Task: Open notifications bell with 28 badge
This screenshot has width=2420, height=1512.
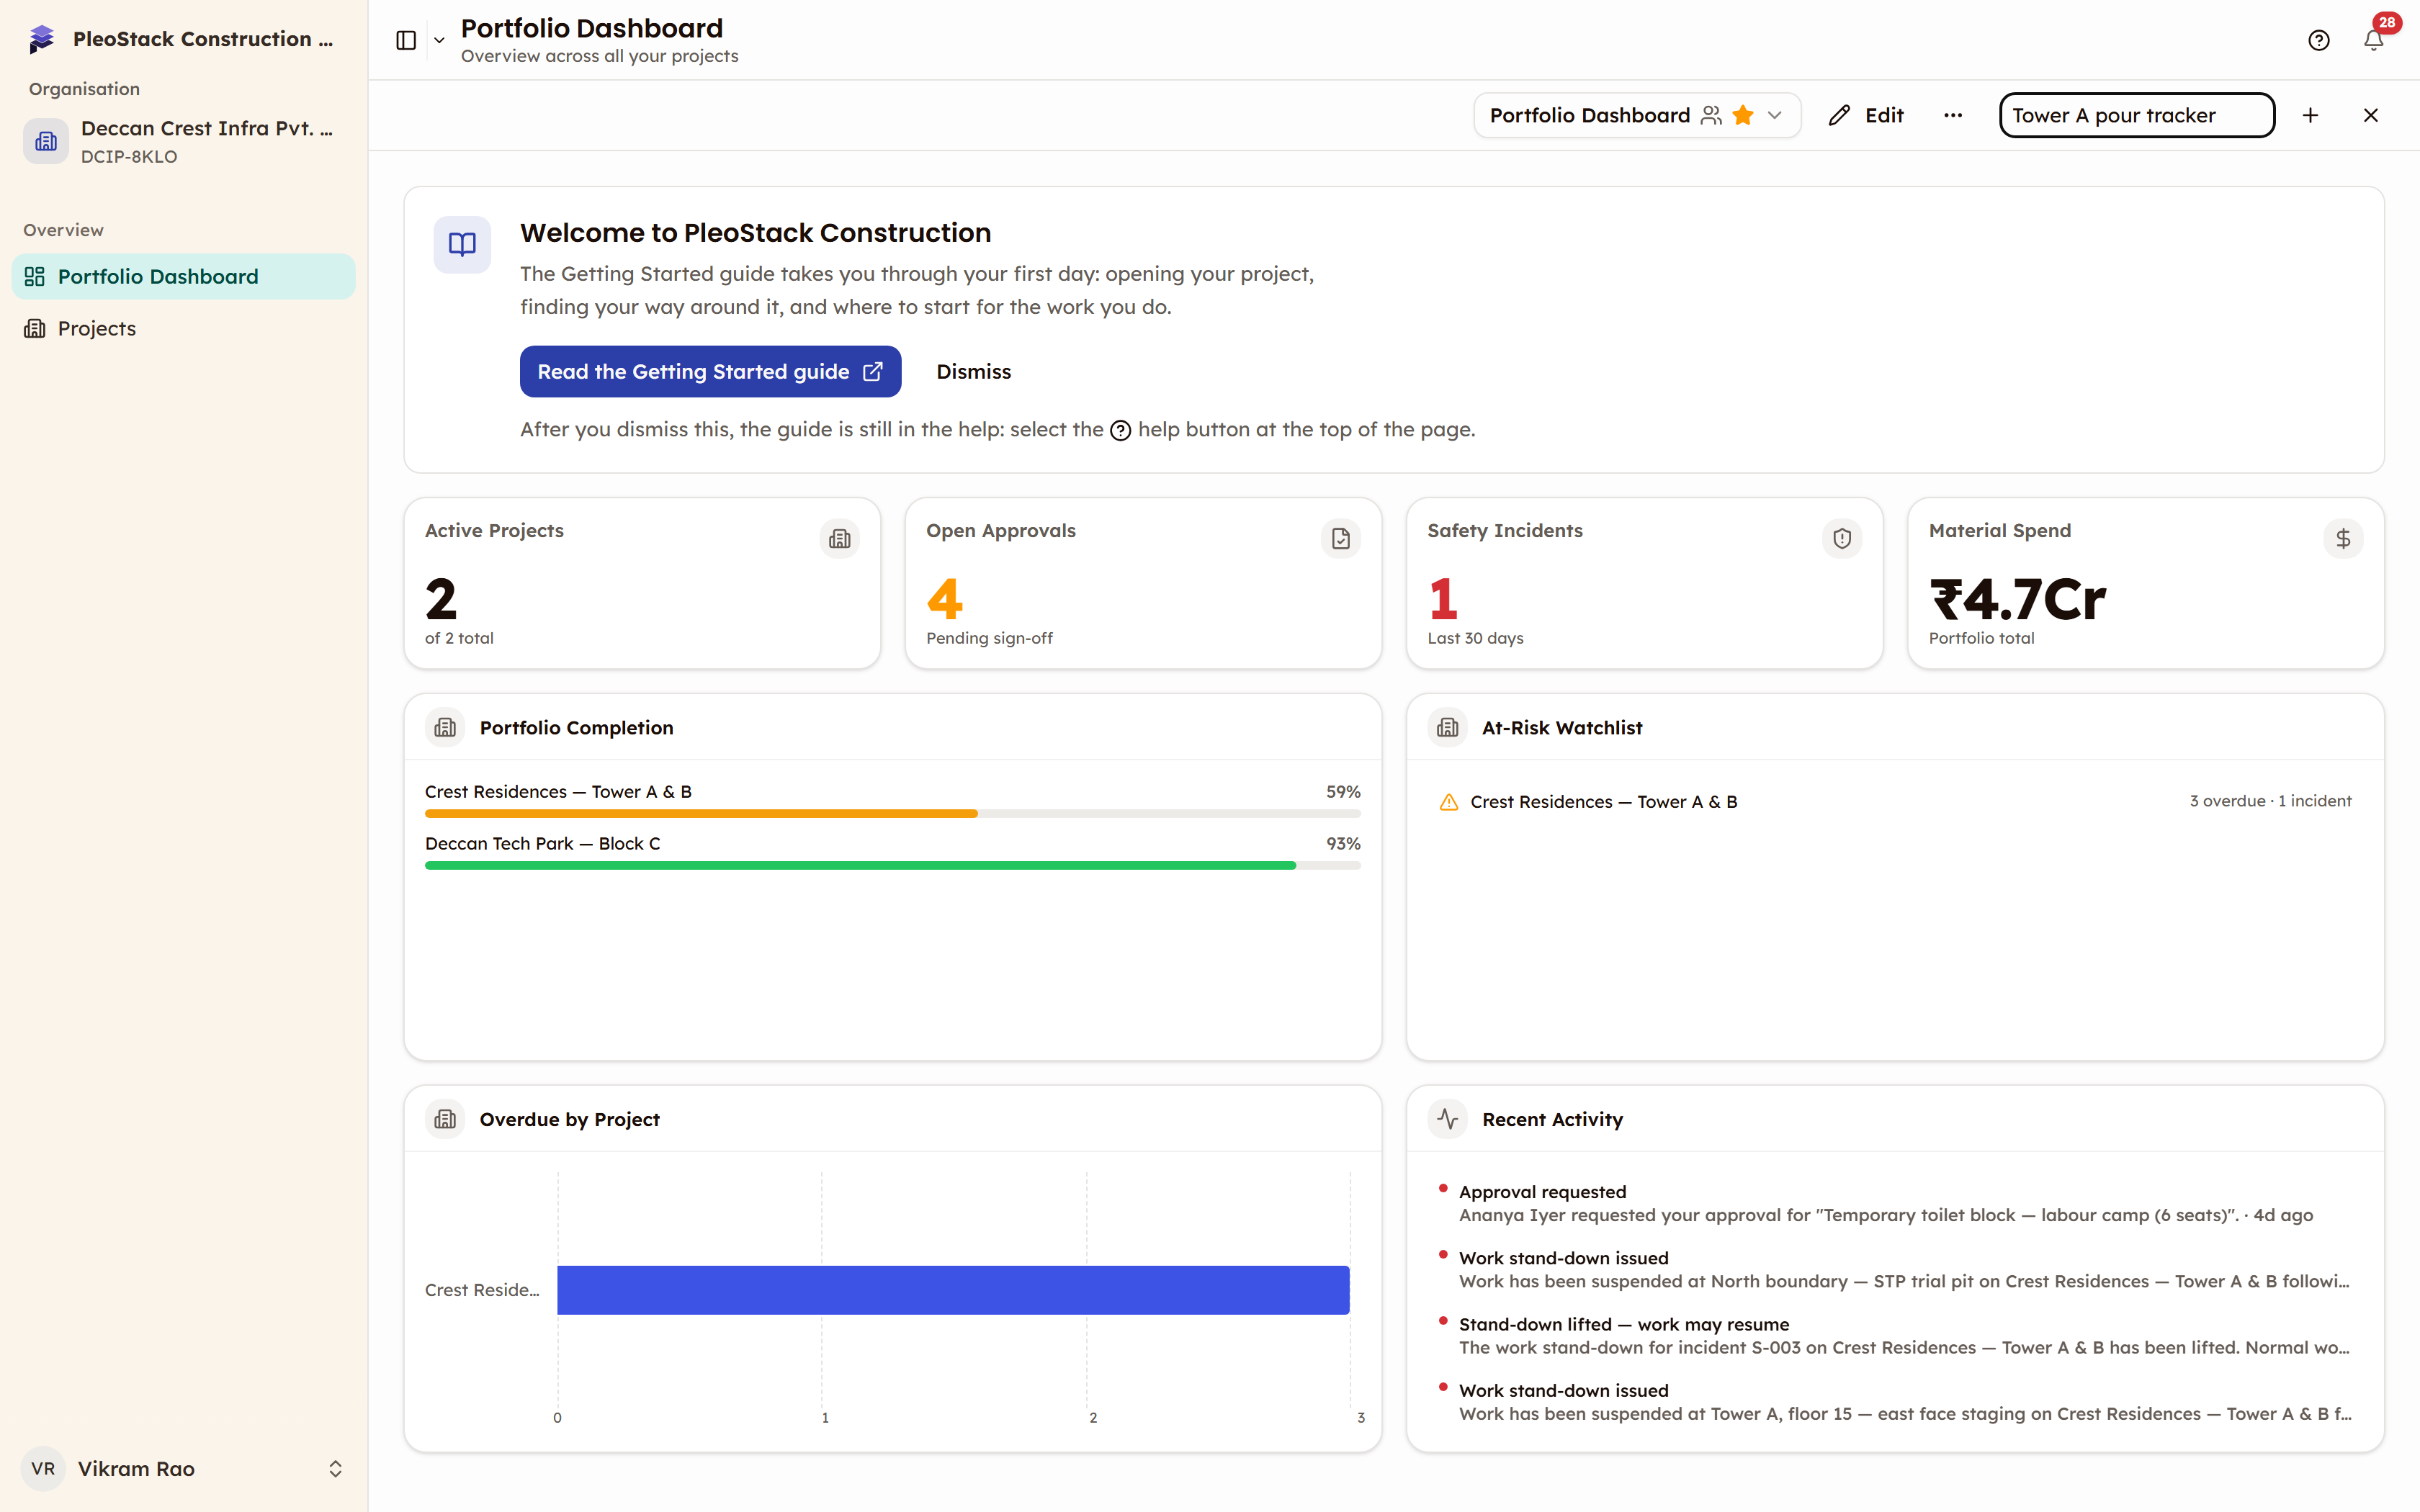Action: point(2373,40)
